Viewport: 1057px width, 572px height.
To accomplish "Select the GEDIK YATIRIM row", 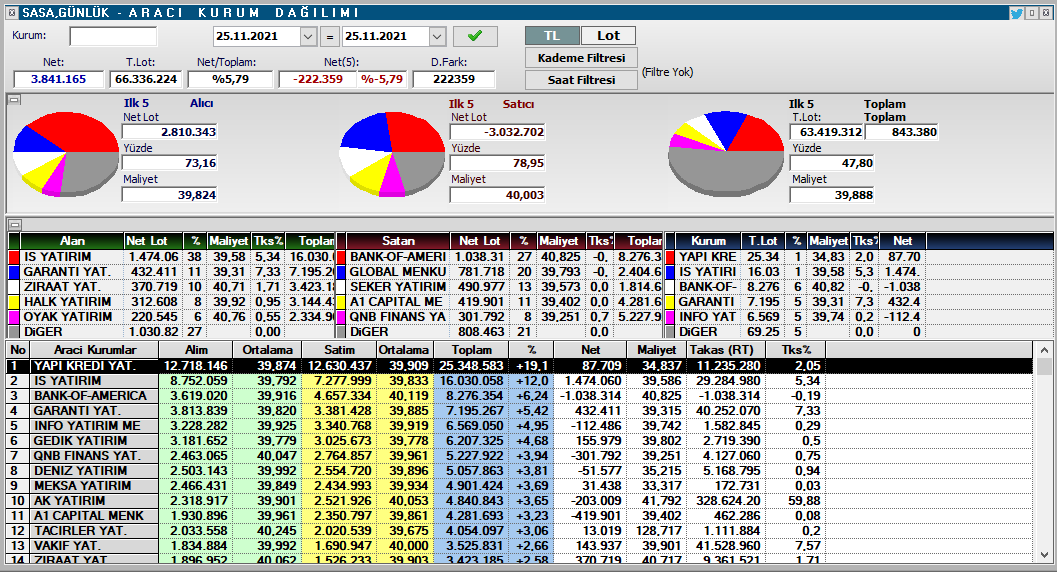I will pyautogui.click(x=519, y=441).
